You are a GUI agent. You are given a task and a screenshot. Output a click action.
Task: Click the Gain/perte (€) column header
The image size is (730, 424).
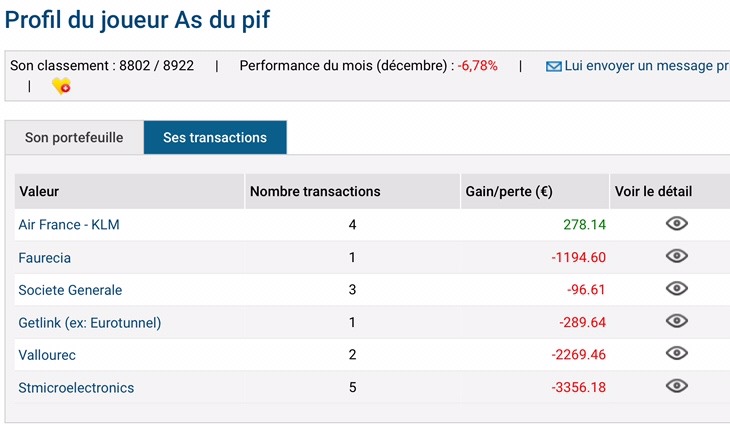point(509,191)
